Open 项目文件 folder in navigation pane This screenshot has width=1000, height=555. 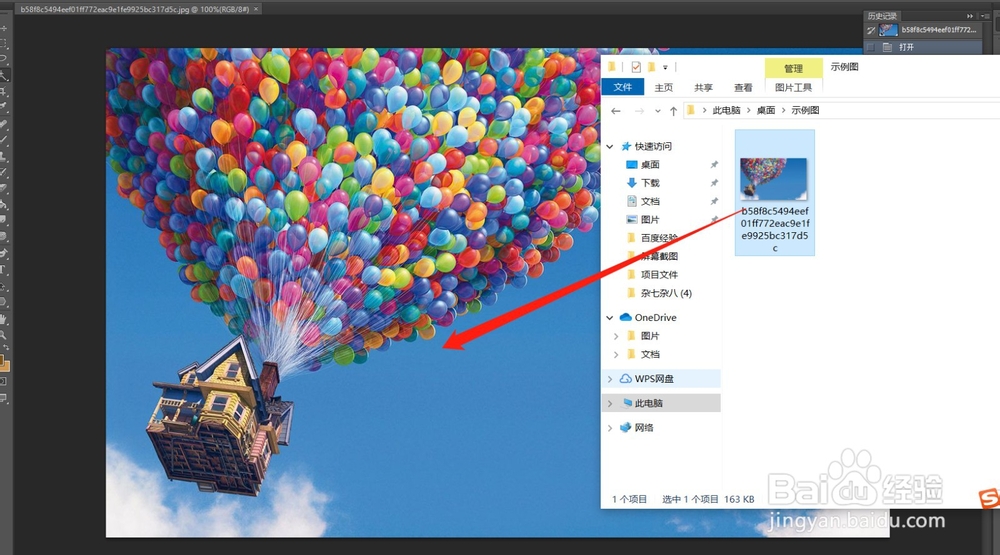[x=659, y=275]
